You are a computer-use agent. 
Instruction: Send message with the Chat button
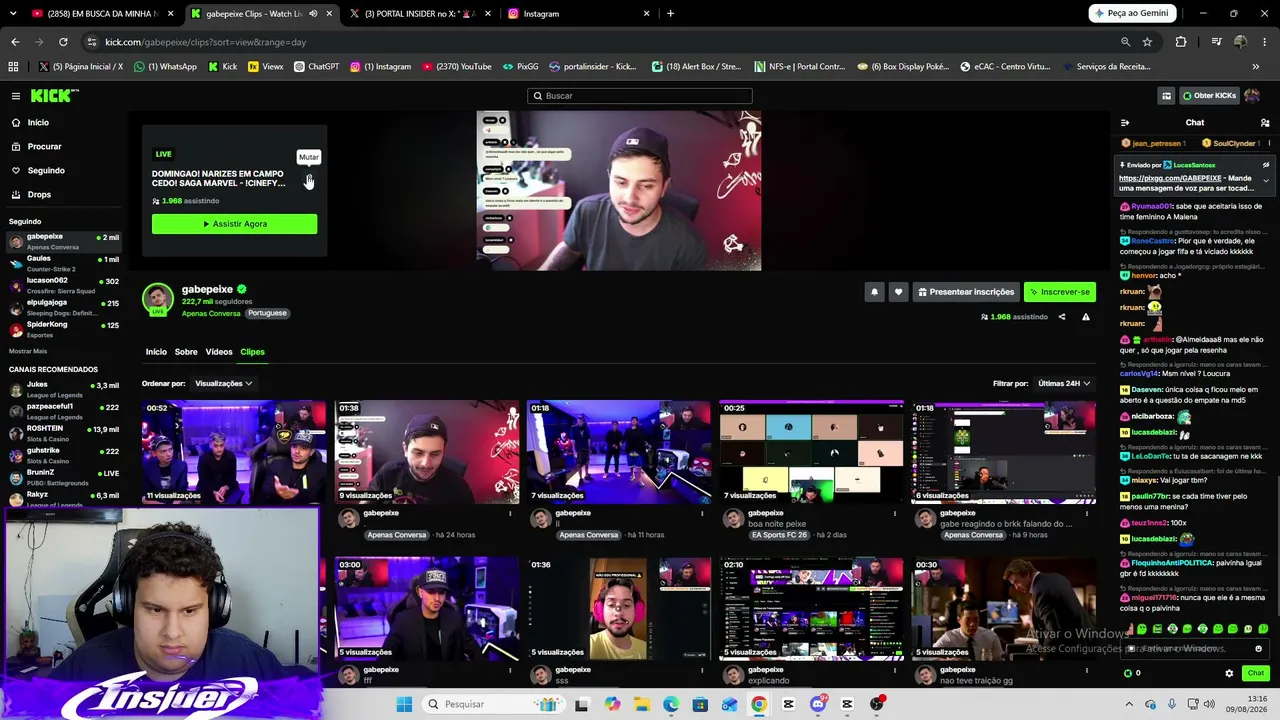(1256, 673)
